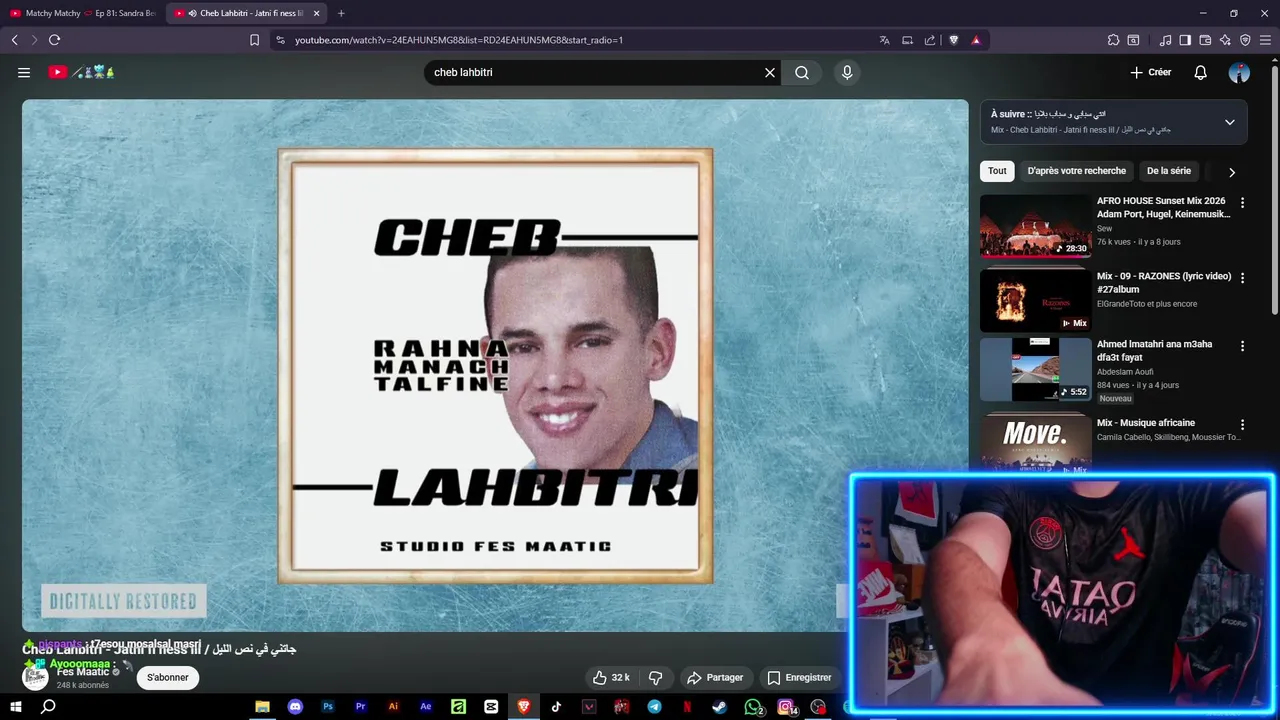The image size is (1280, 720).
Task: Open Discord from taskbar
Action: (x=295, y=707)
